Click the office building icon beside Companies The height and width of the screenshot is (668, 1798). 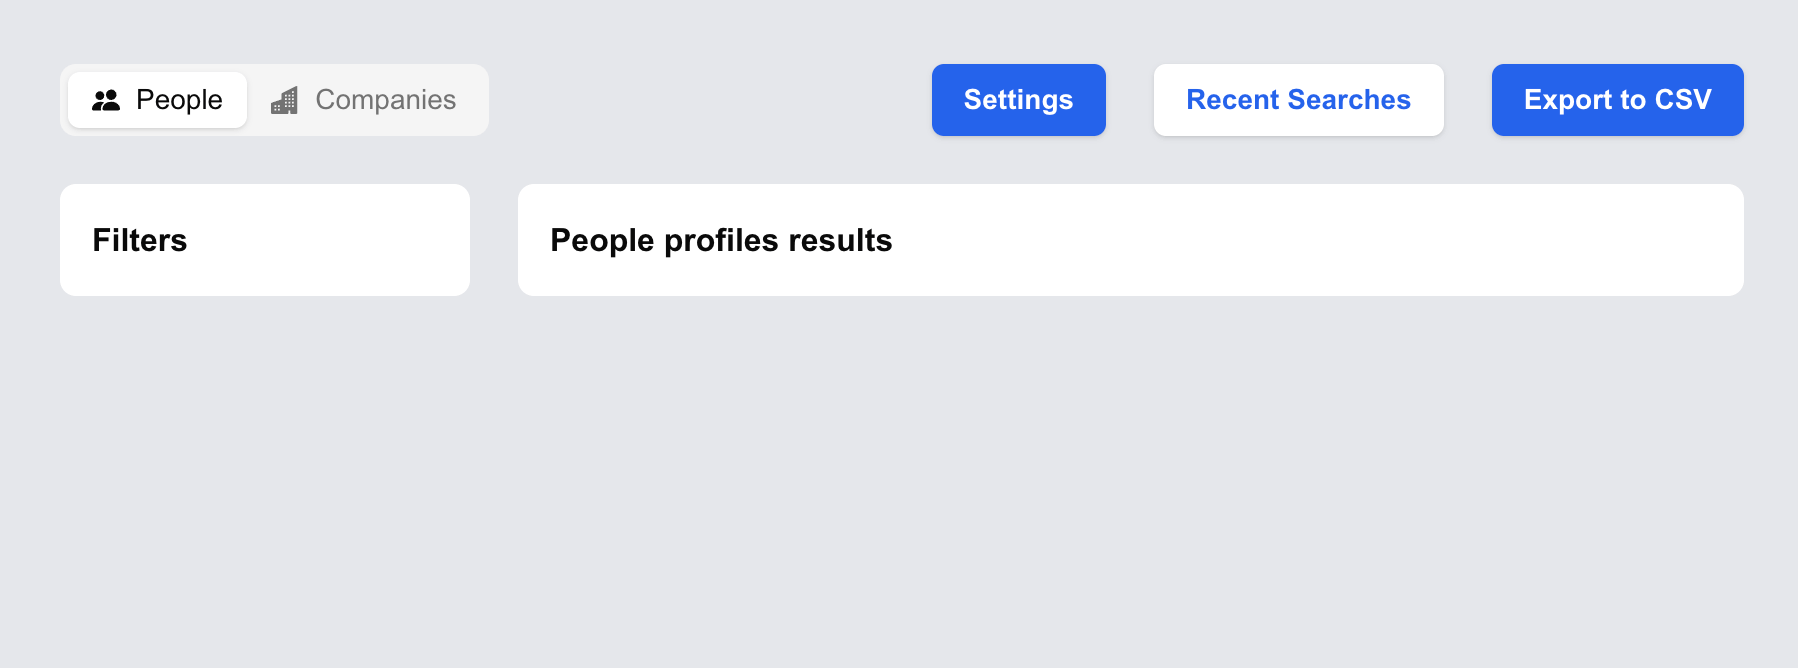pyautogui.click(x=285, y=100)
